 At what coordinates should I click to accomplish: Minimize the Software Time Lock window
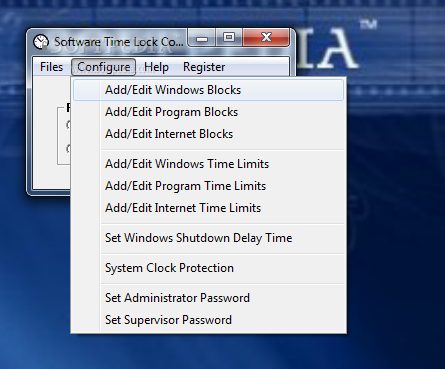point(202,38)
